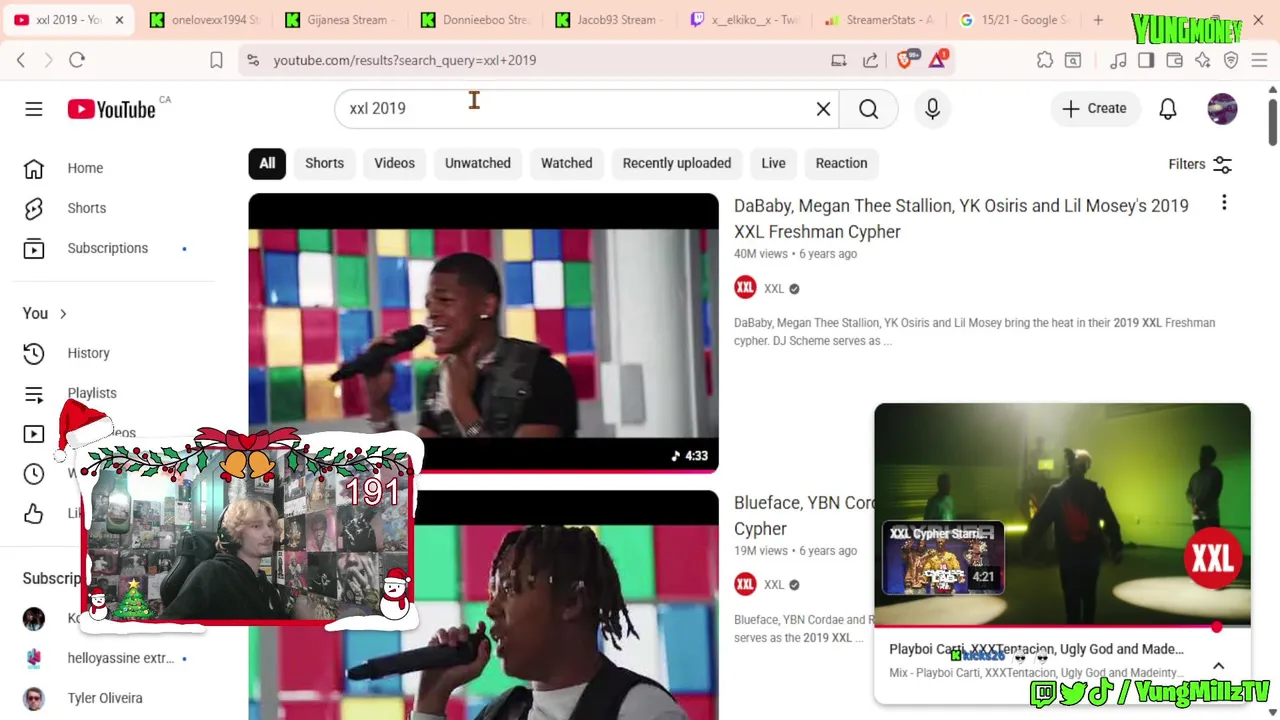This screenshot has width=1280, height=720.
Task: Open a new browser tab with plus
Action: pos(1098,20)
